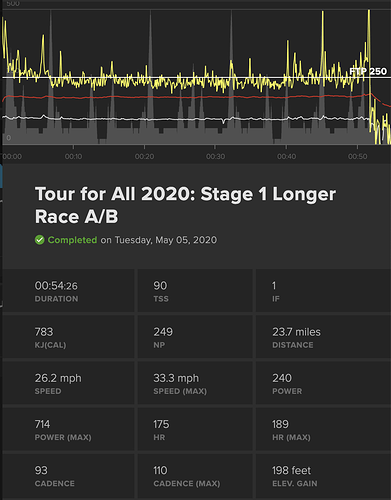Select the IF value tile

[323, 291]
